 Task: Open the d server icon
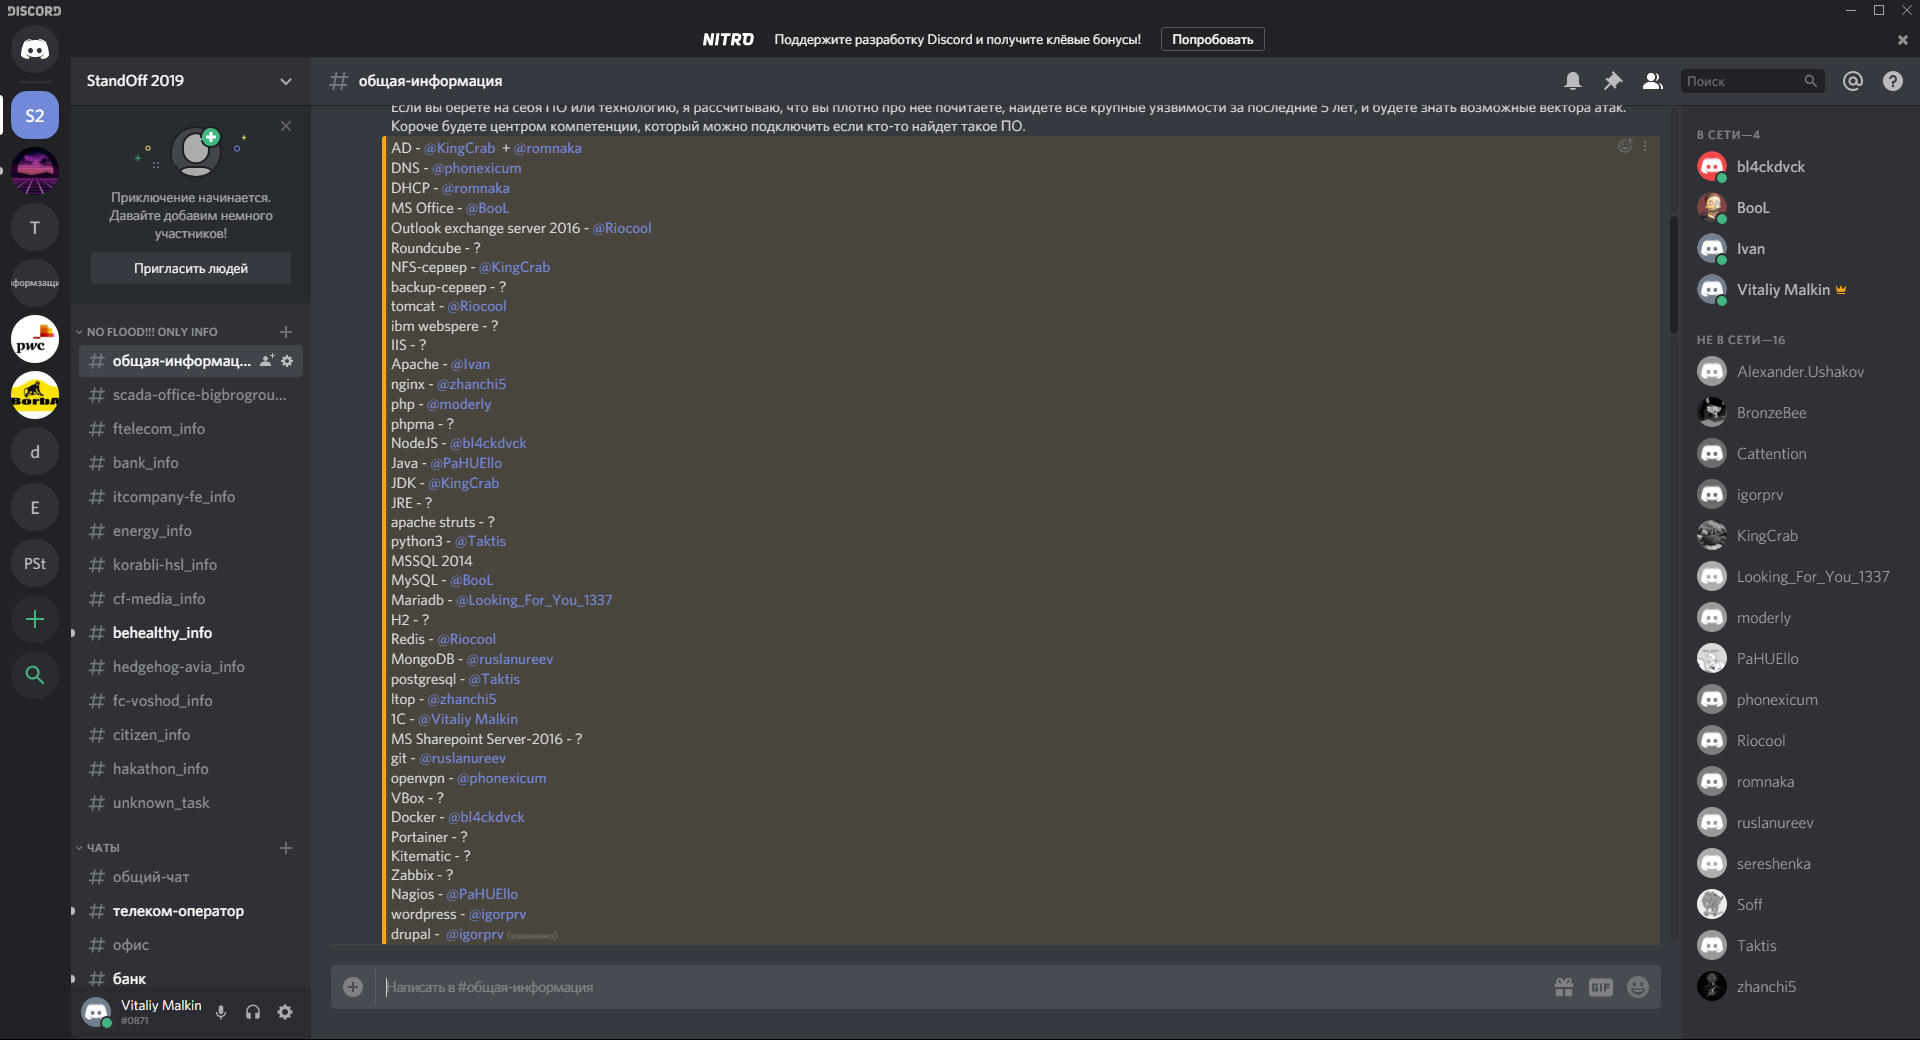(35, 451)
